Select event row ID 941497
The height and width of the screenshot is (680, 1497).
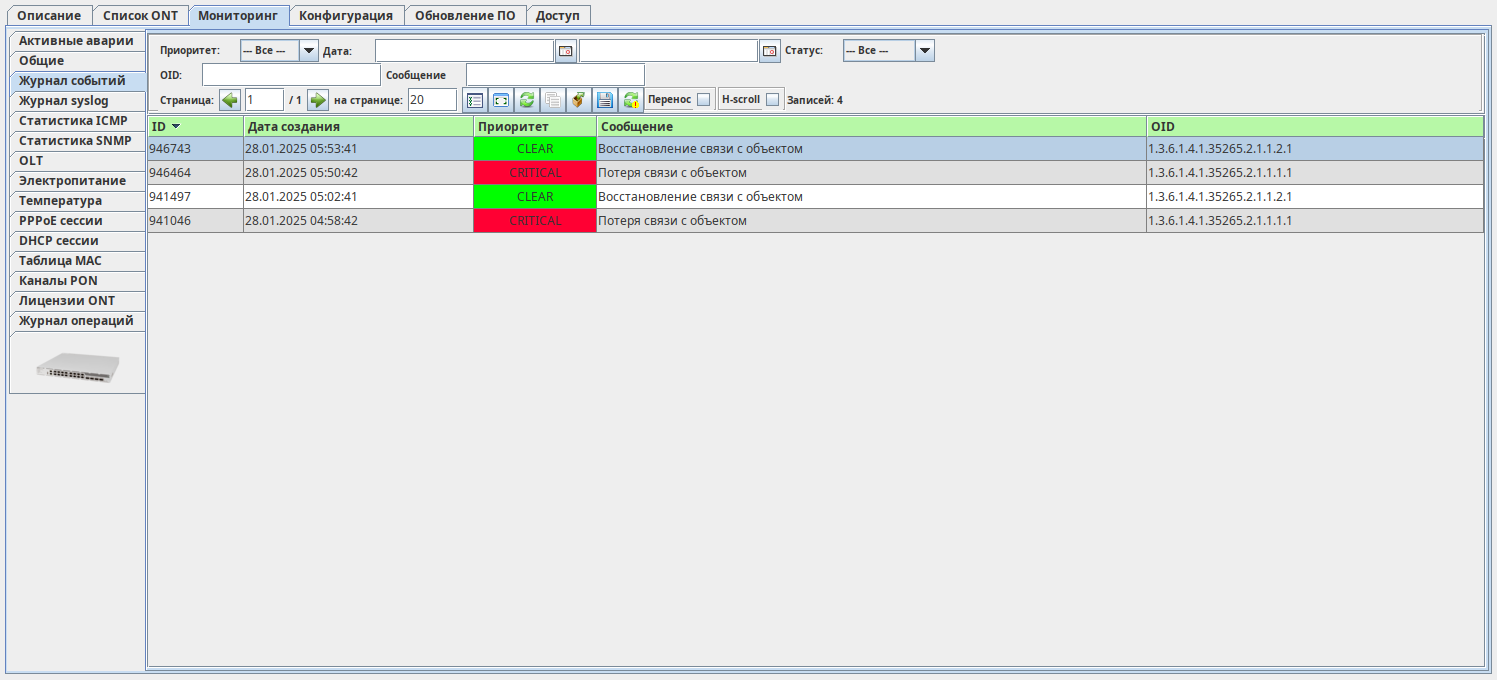[815, 197]
